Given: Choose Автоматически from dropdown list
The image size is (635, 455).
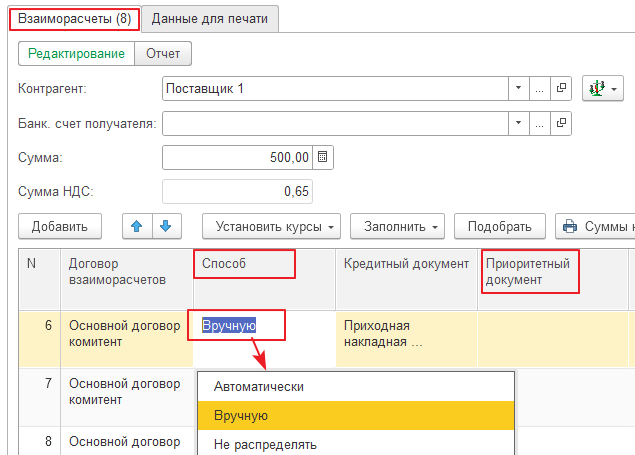Looking at the screenshot, I should [259, 386].
